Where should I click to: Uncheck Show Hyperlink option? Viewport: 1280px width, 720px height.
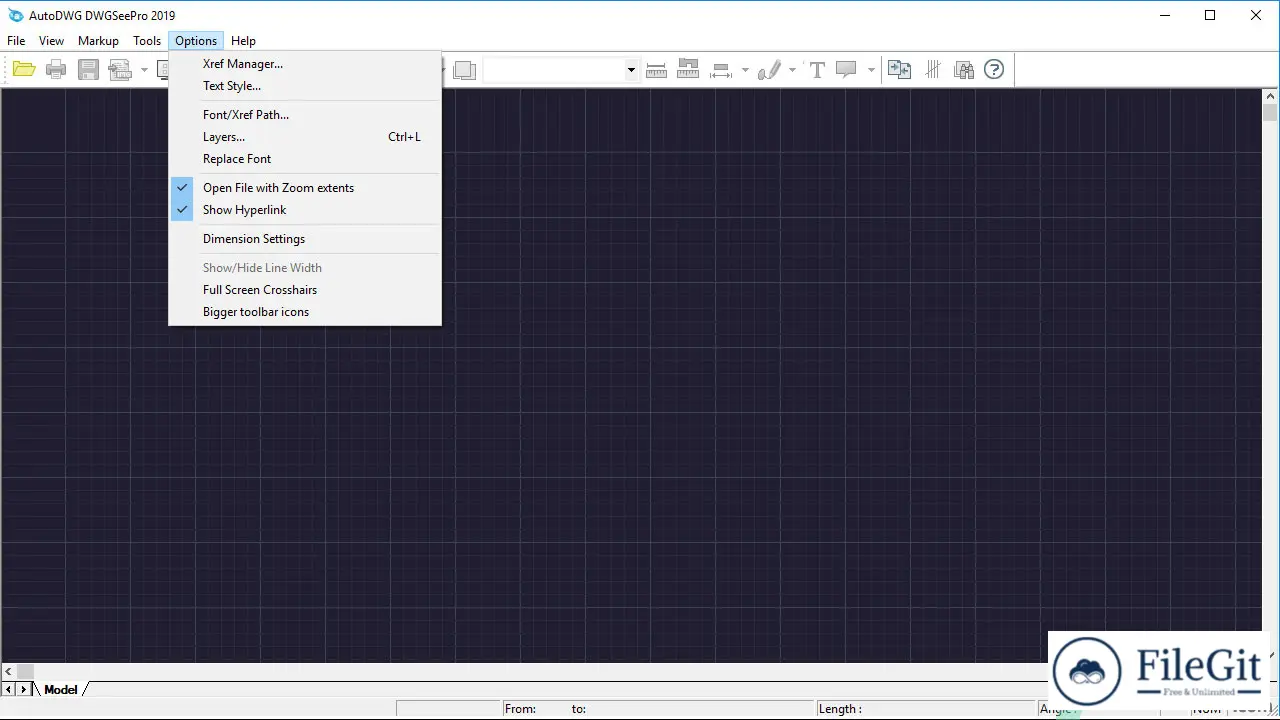pyautogui.click(x=305, y=210)
